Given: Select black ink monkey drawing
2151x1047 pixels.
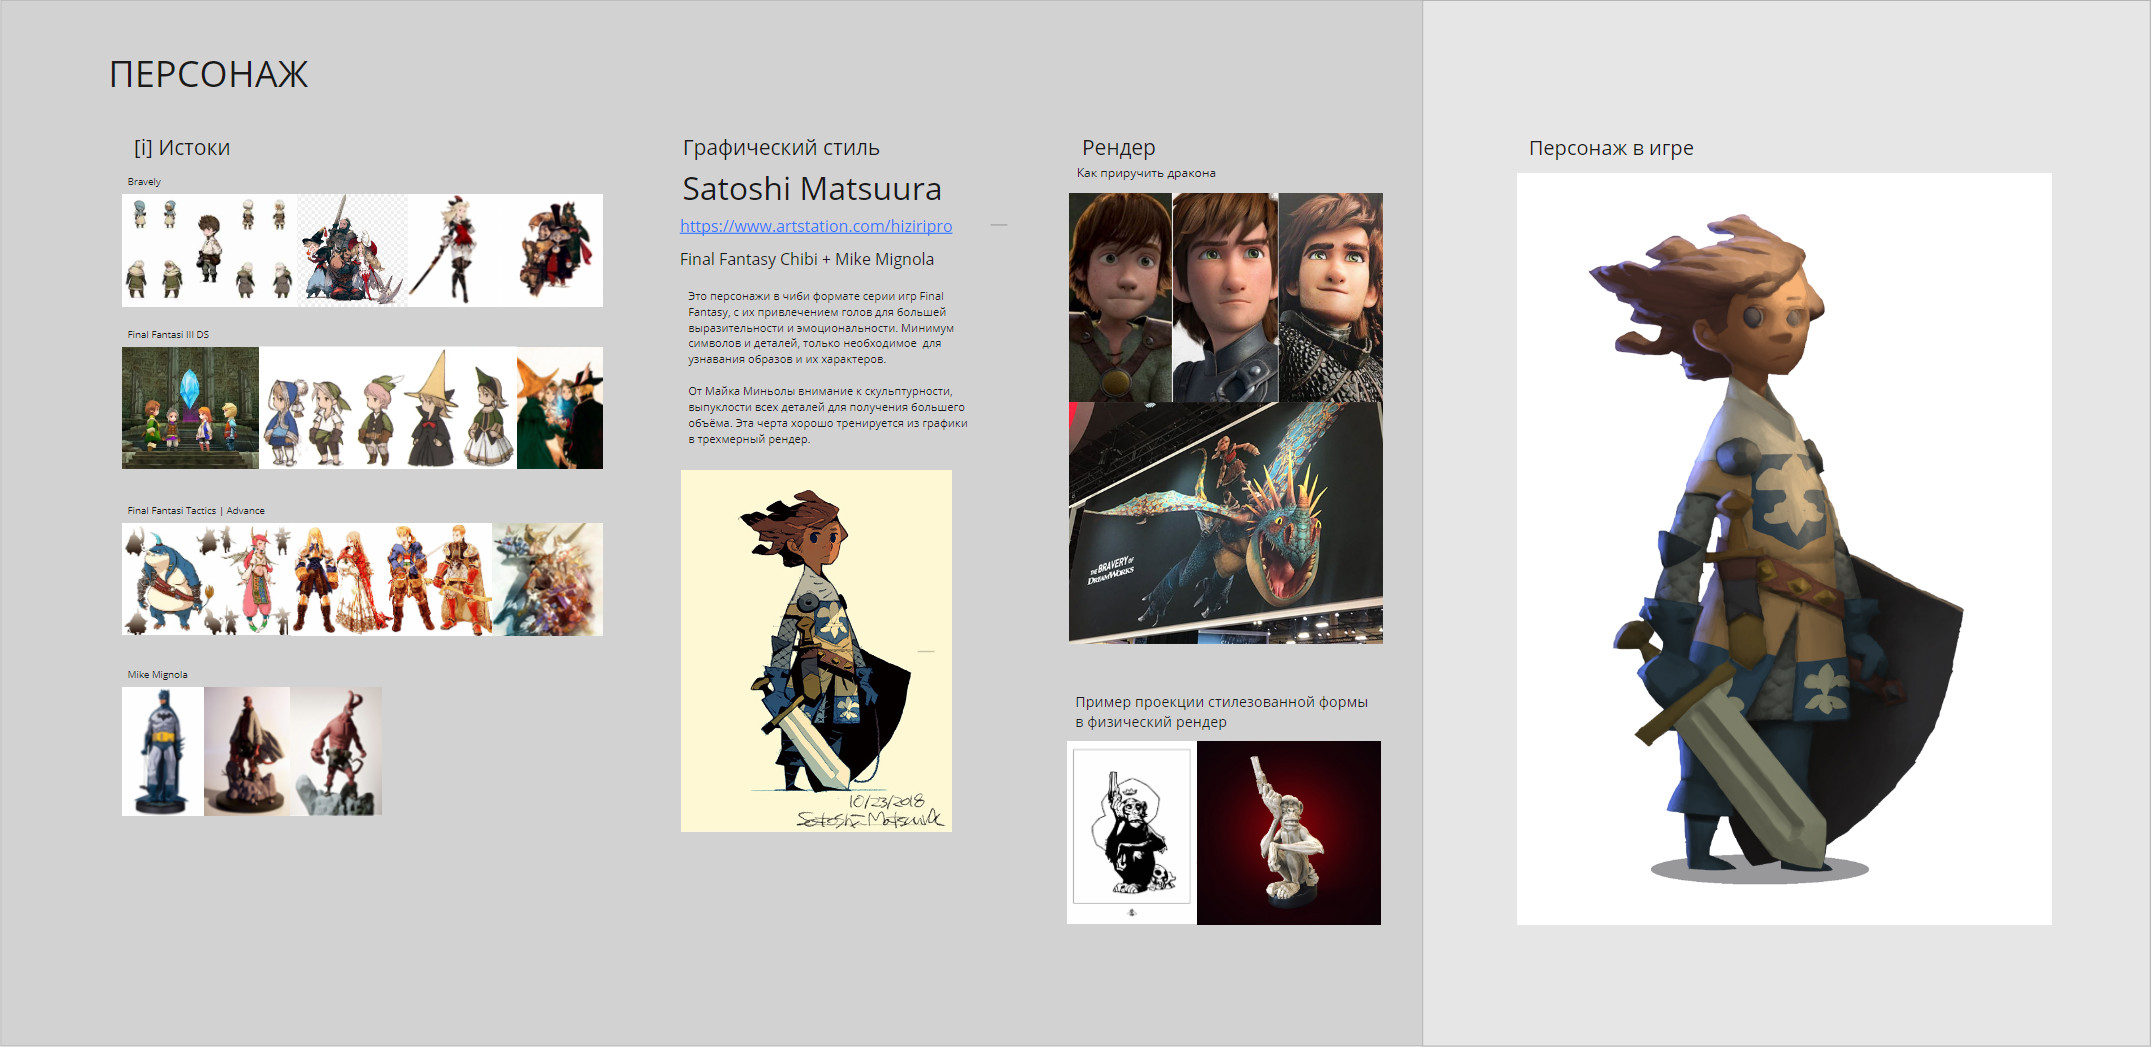Looking at the screenshot, I should click(x=1132, y=832).
